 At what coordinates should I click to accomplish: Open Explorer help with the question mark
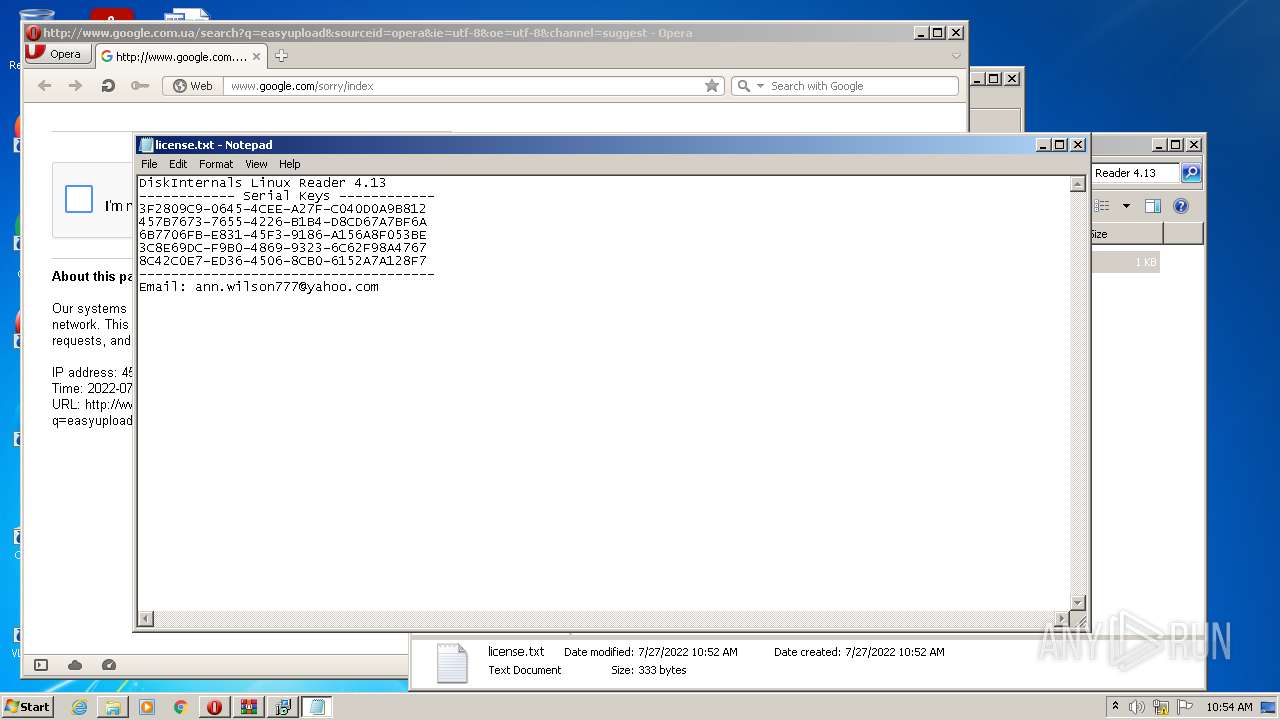[x=1181, y=206]
